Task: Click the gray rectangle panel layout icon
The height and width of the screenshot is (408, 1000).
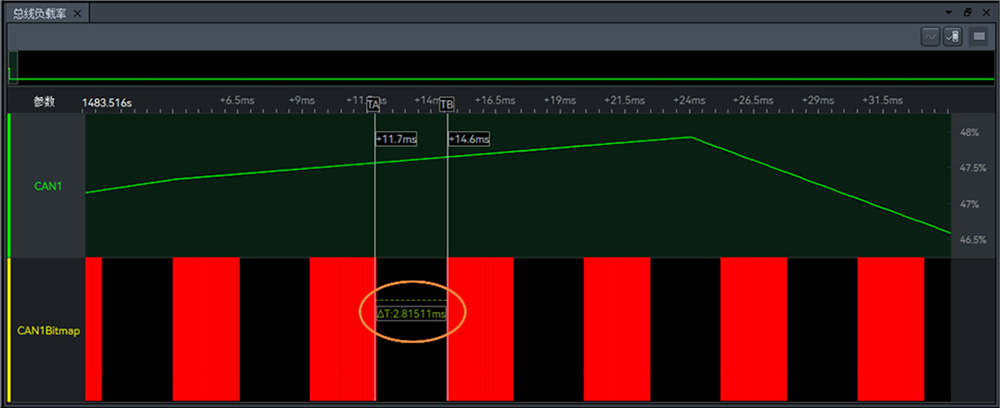Action: [x=979, y=36]
